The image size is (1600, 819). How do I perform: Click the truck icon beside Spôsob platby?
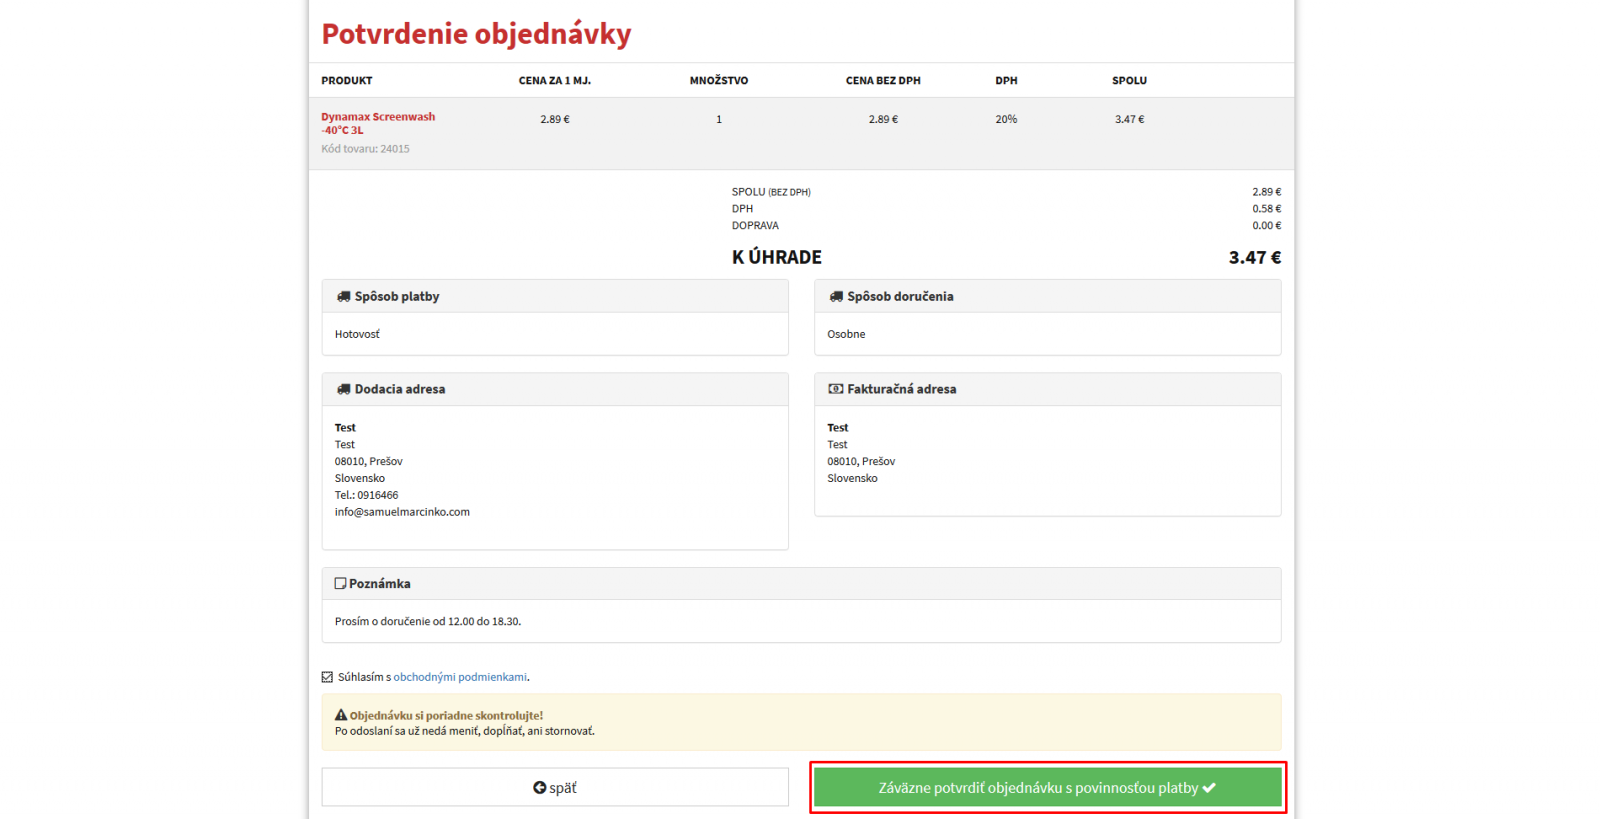click(343, 297)
